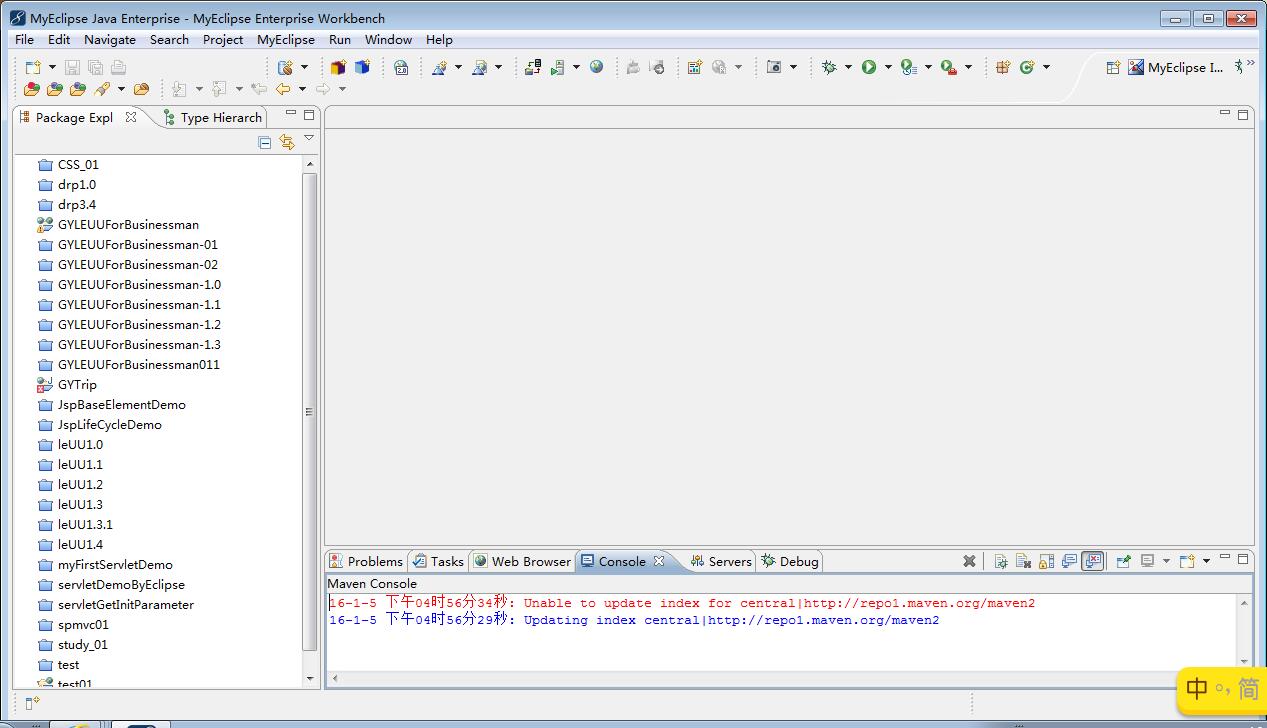Click the Print toolbar icon

pos(118,67)
